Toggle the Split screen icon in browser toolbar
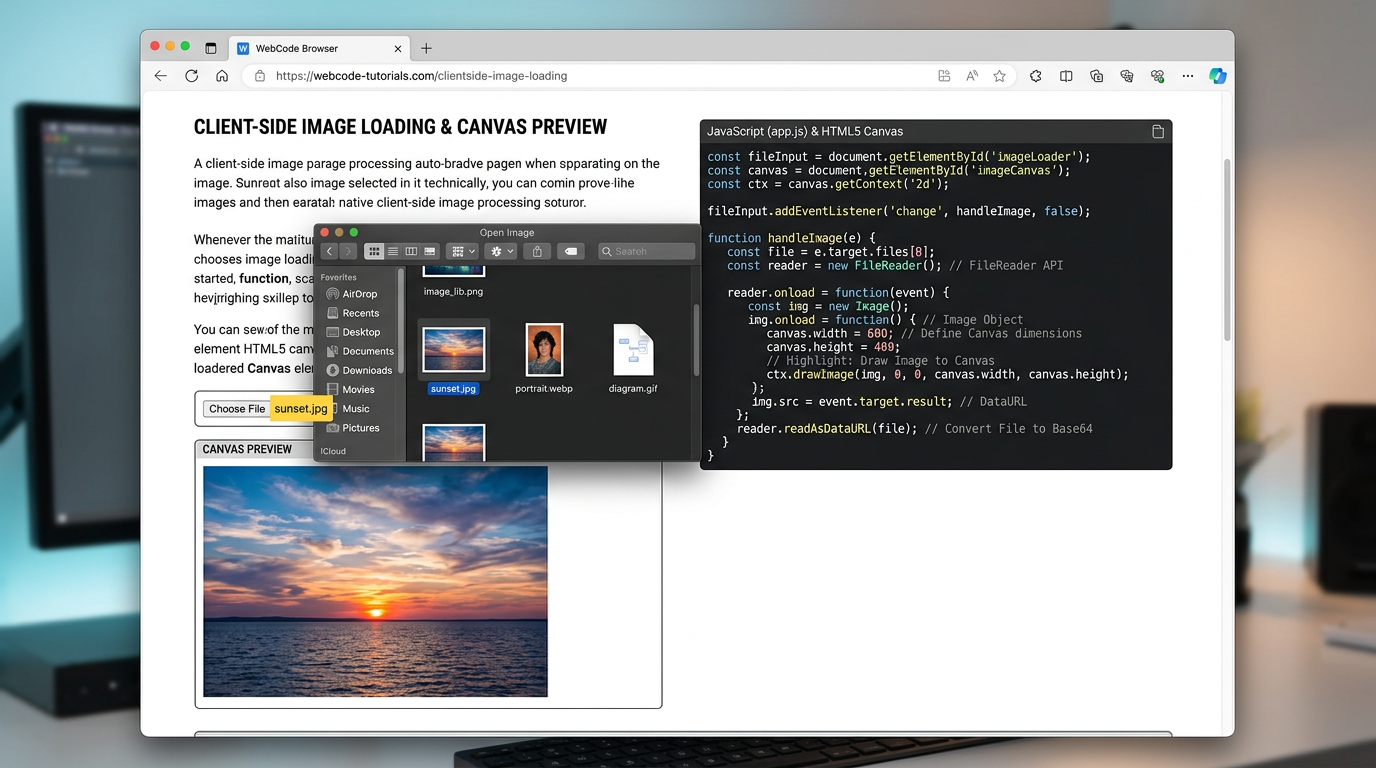 1066,76
